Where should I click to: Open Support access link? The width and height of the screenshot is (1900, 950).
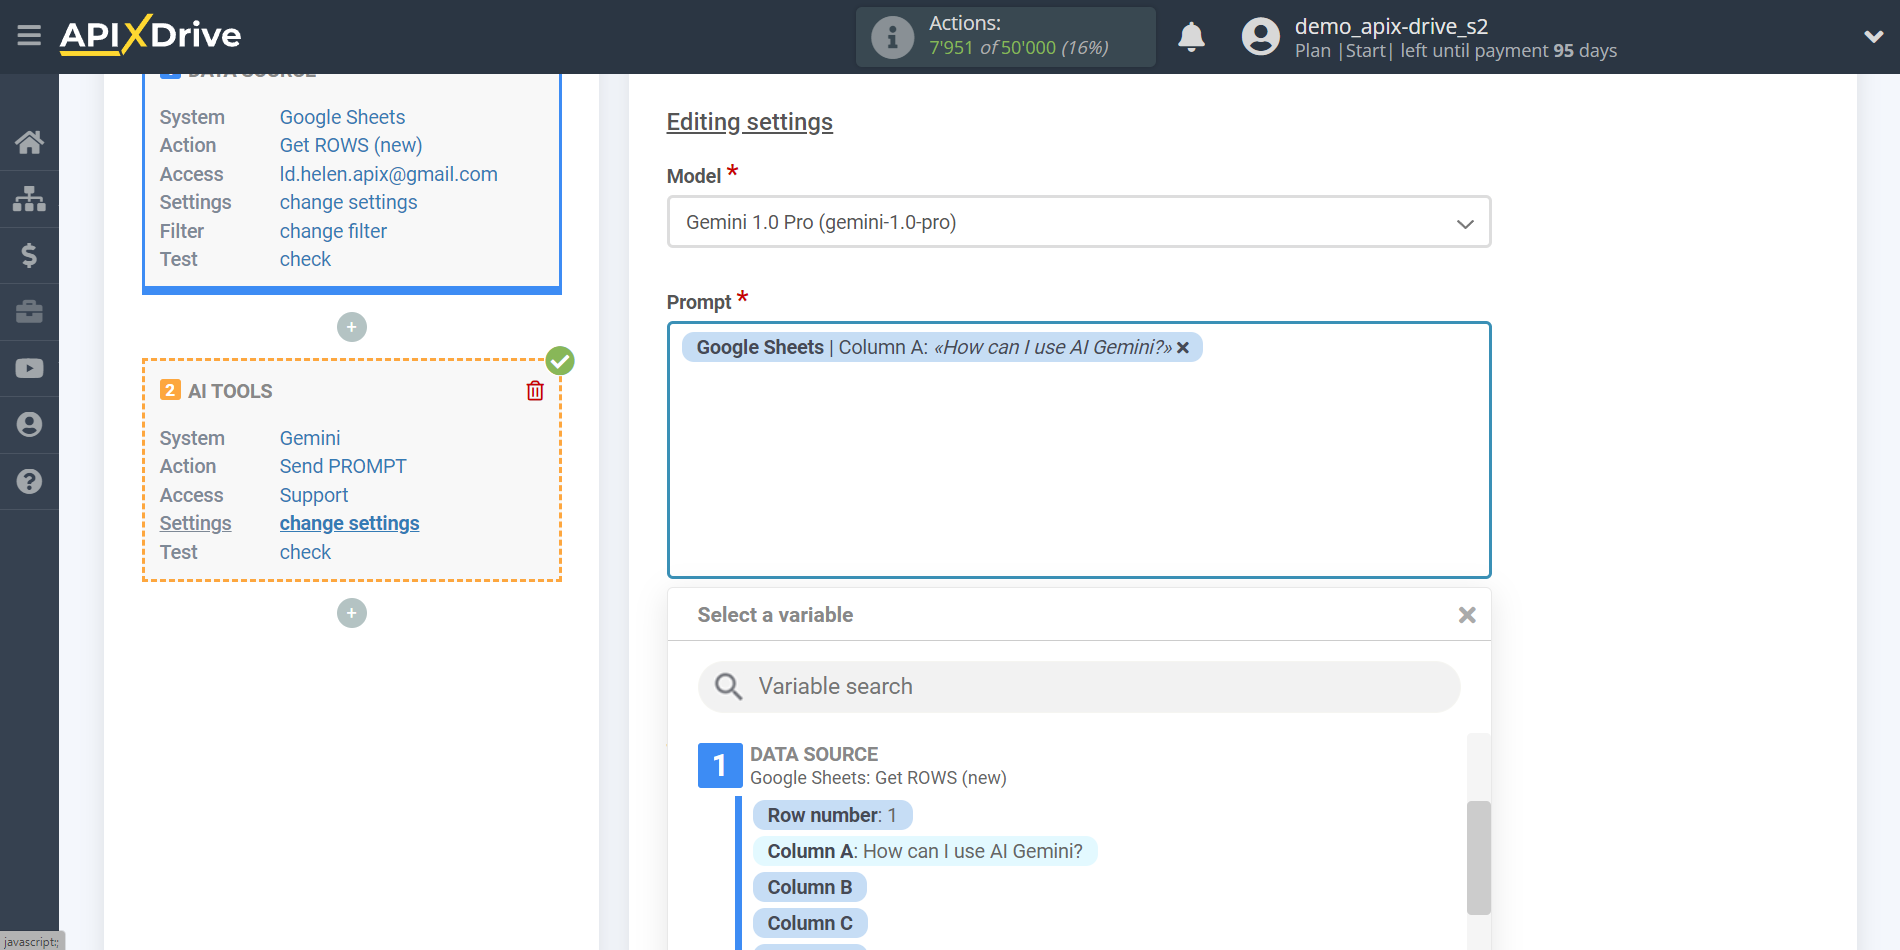[x=314, y=495]
